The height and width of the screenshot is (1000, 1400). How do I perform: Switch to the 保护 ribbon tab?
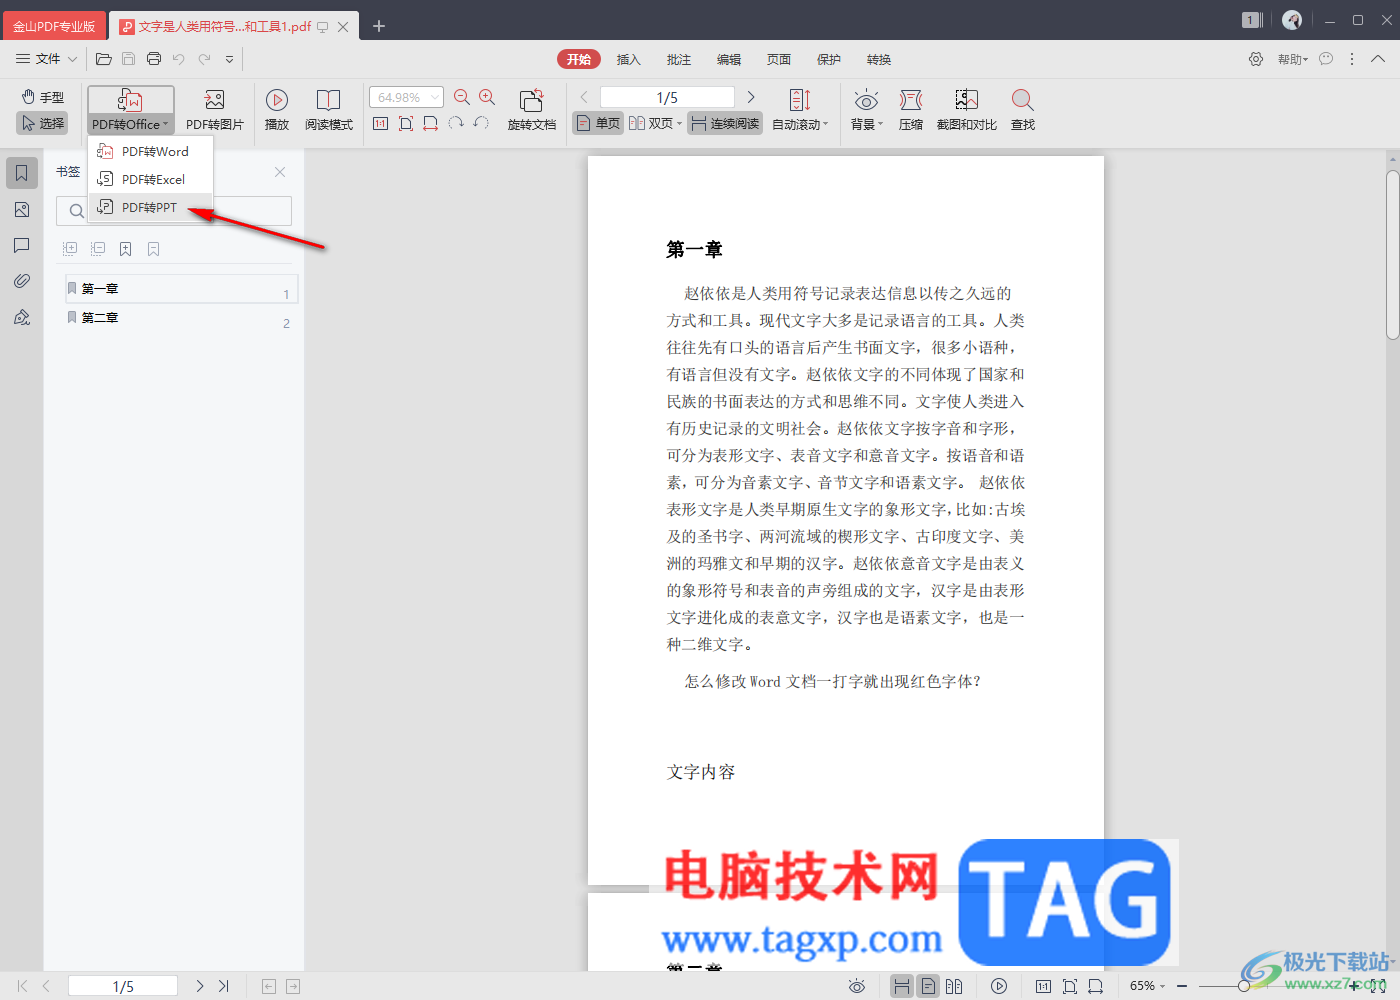828,60
